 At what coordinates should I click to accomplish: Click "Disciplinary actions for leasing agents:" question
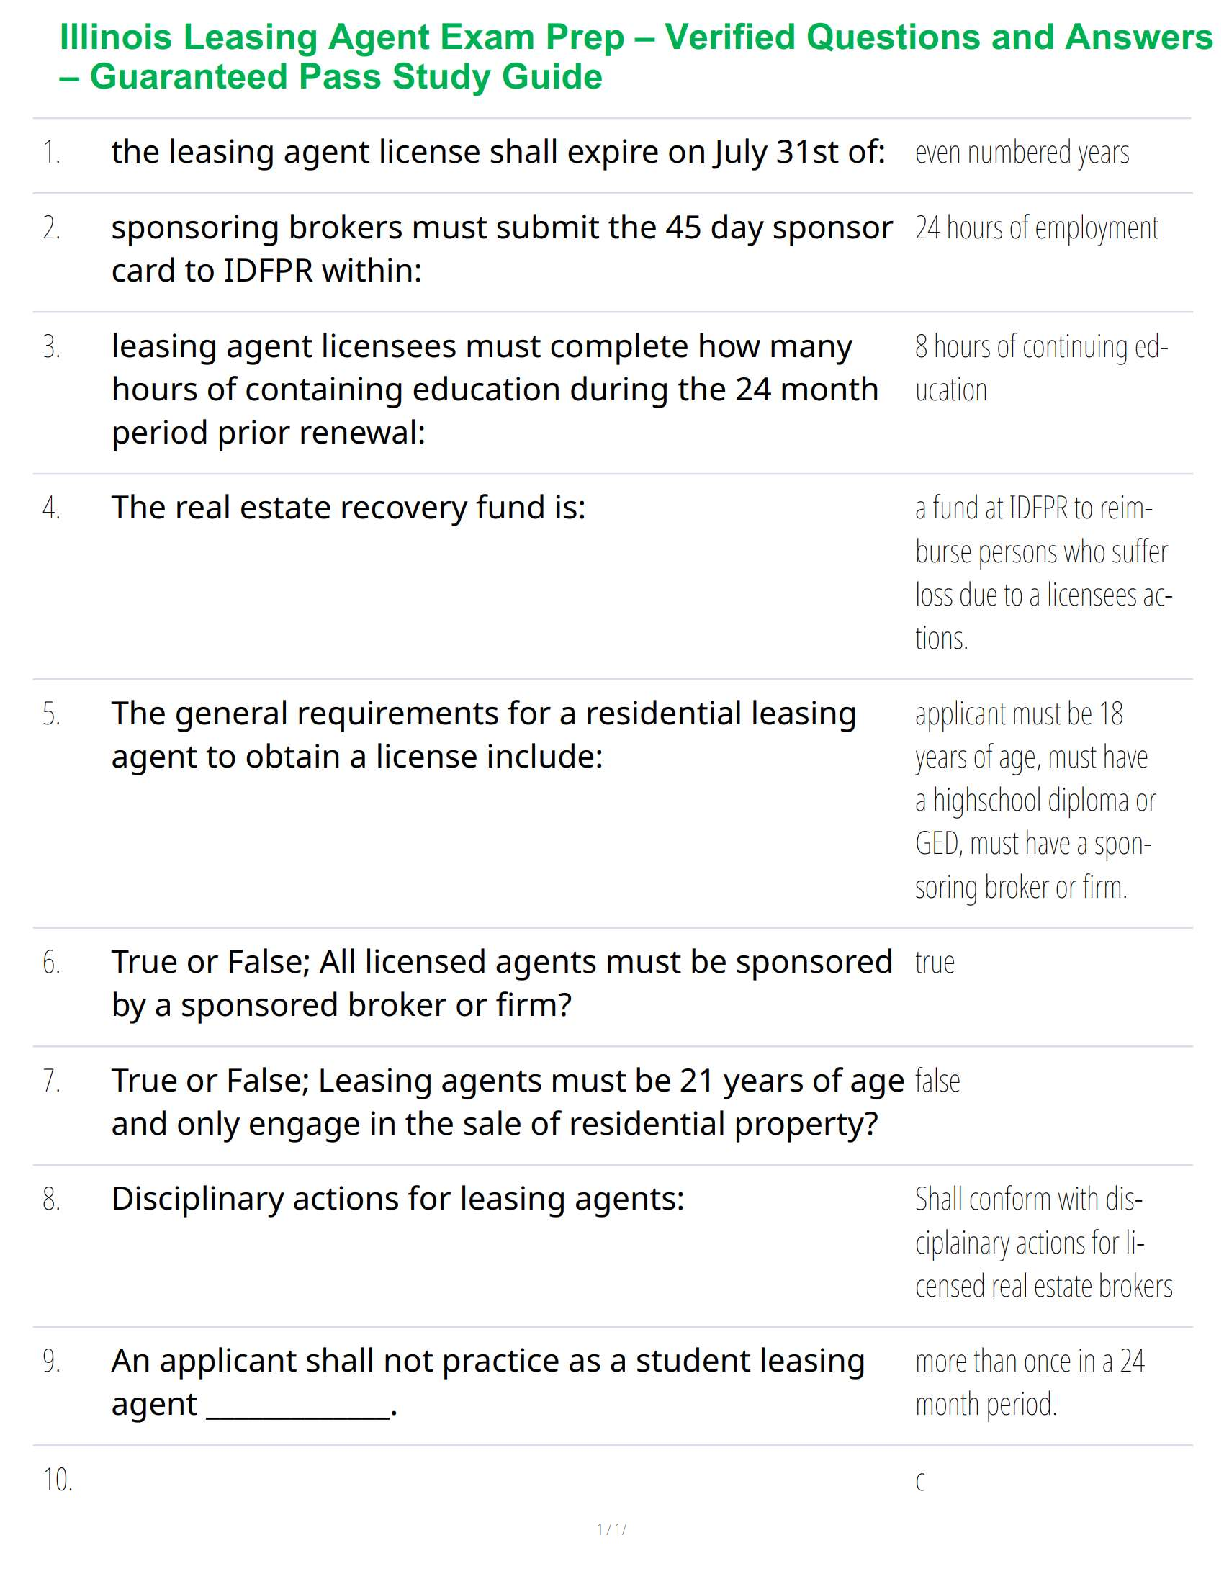[398, 1199]
